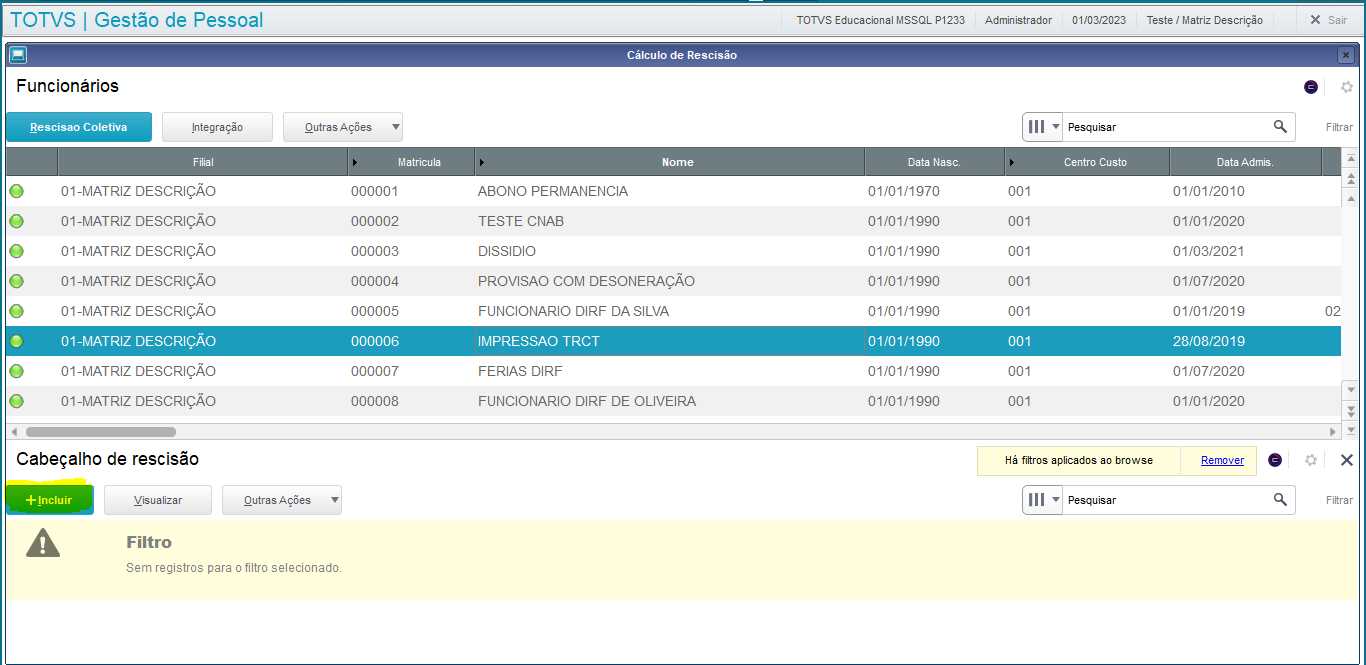This screenshot has width=1366, height=665.
Task: Click the window menu icon beside Cálculo de Rescisão
Action: pos(18,55)
